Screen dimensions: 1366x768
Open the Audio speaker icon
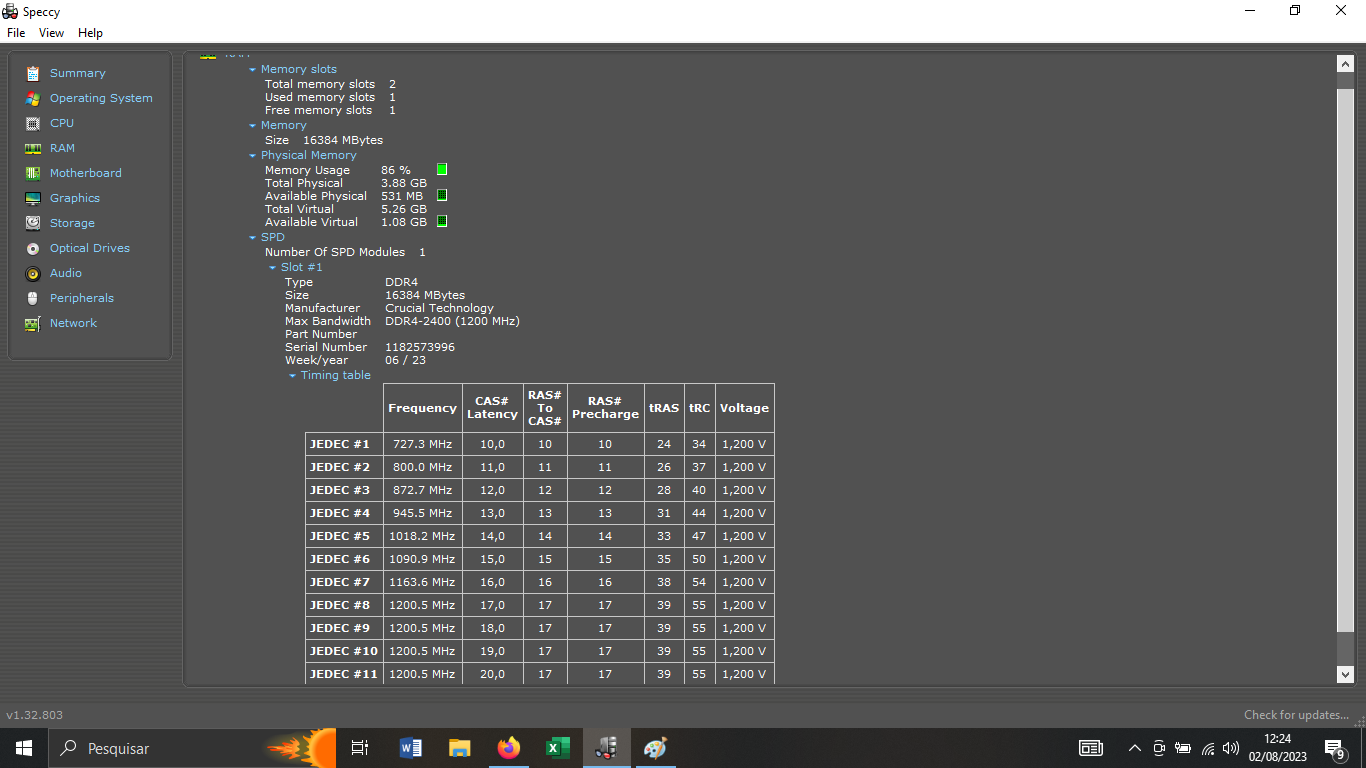pos(33,273)
